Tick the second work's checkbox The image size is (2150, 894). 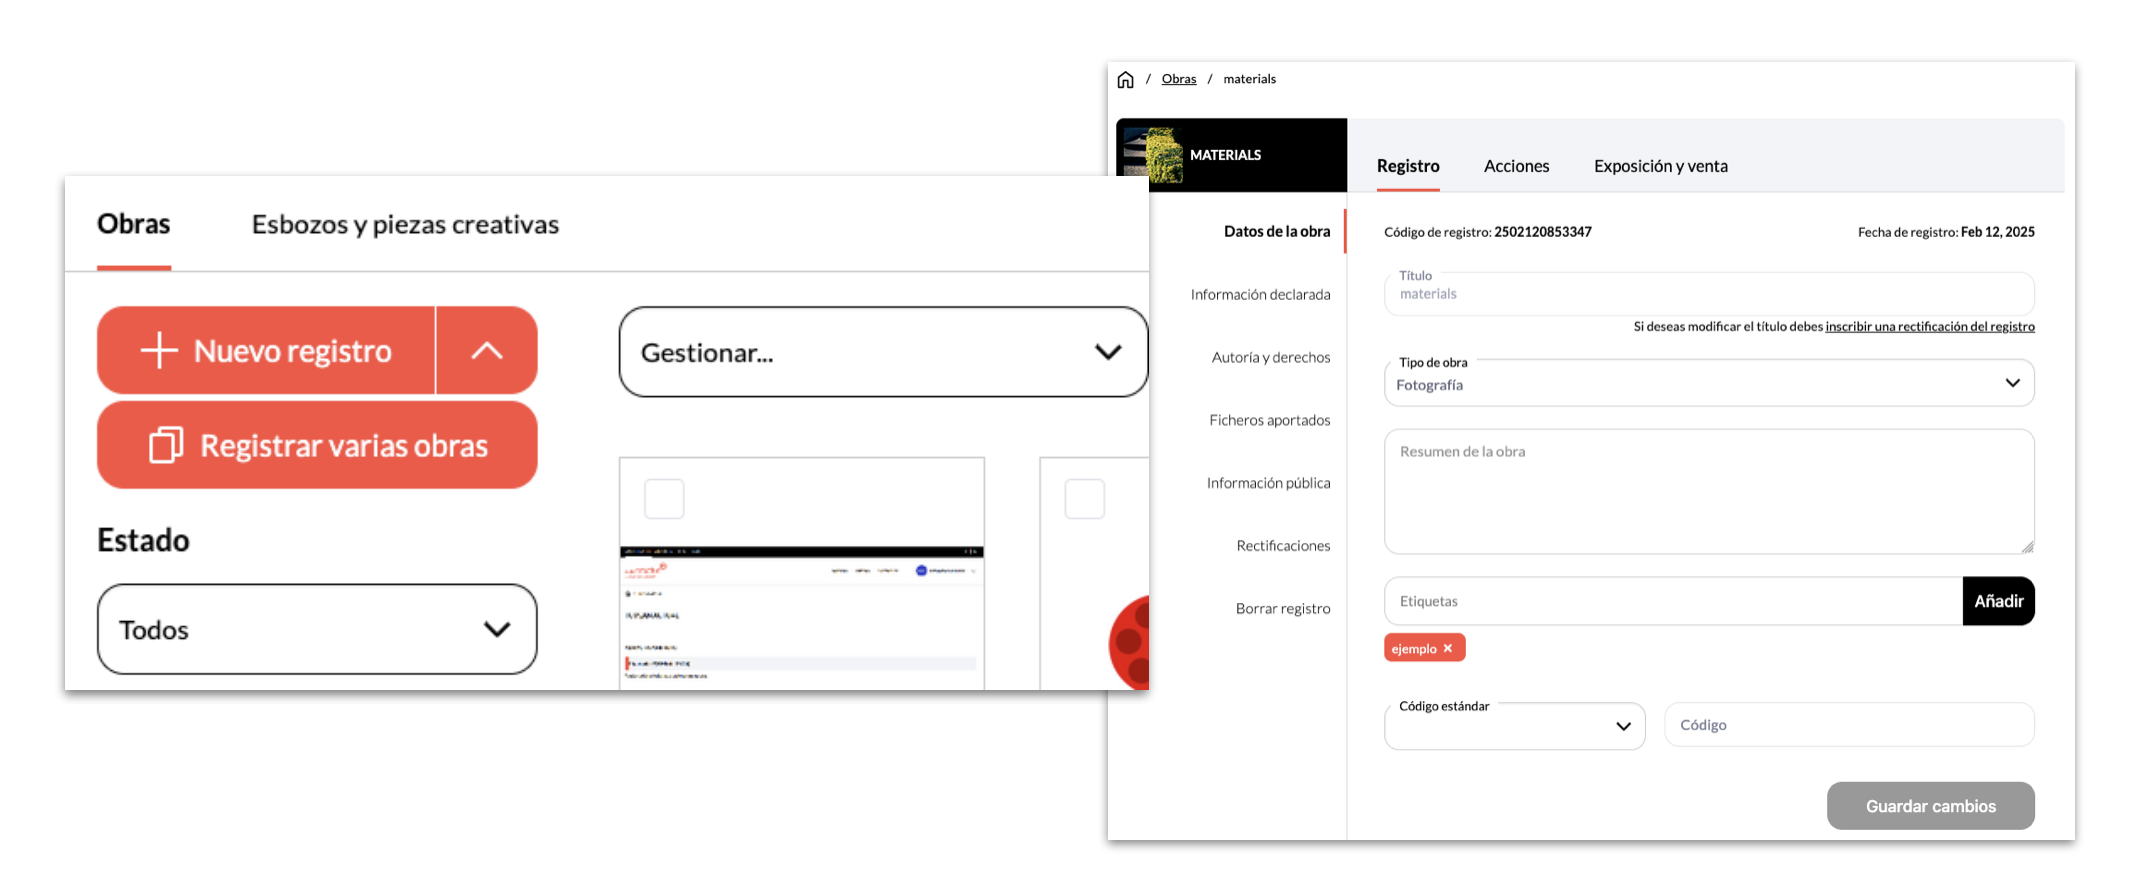[x=1084, y=499]
